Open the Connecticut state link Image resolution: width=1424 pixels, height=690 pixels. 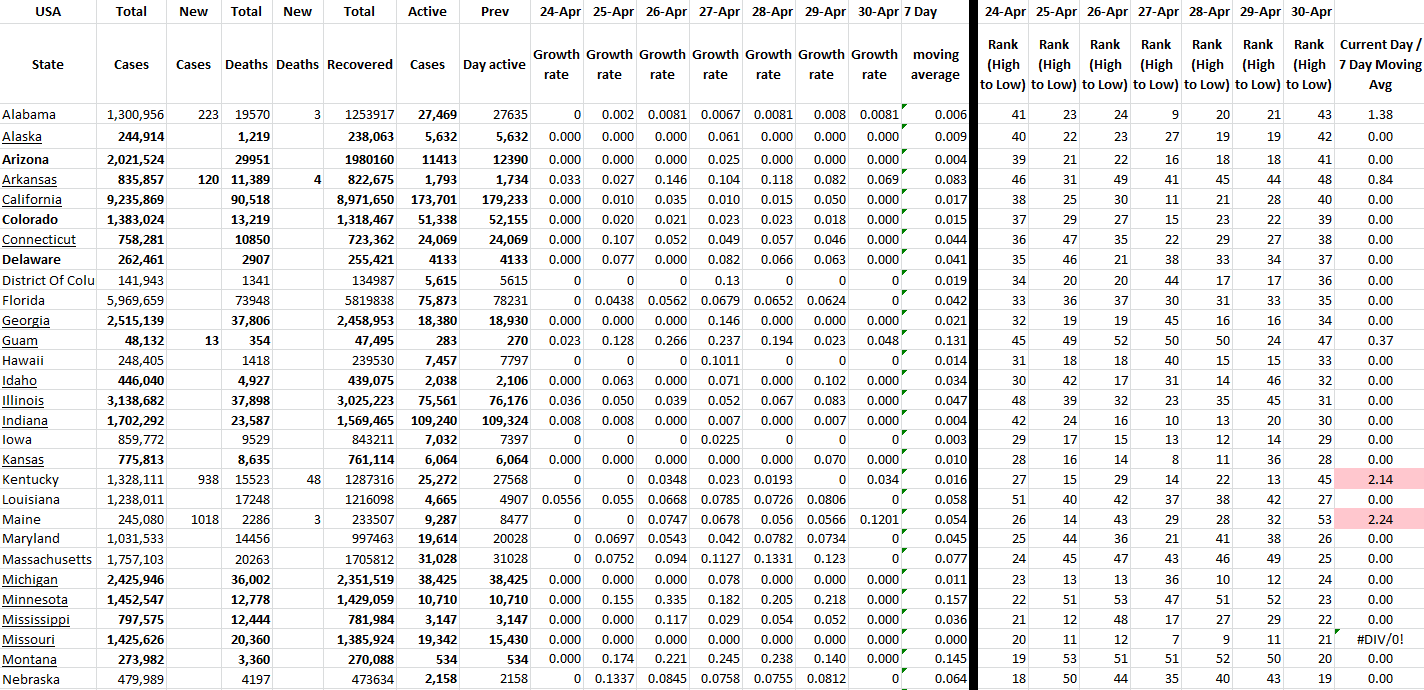click(x=39, y=239)
